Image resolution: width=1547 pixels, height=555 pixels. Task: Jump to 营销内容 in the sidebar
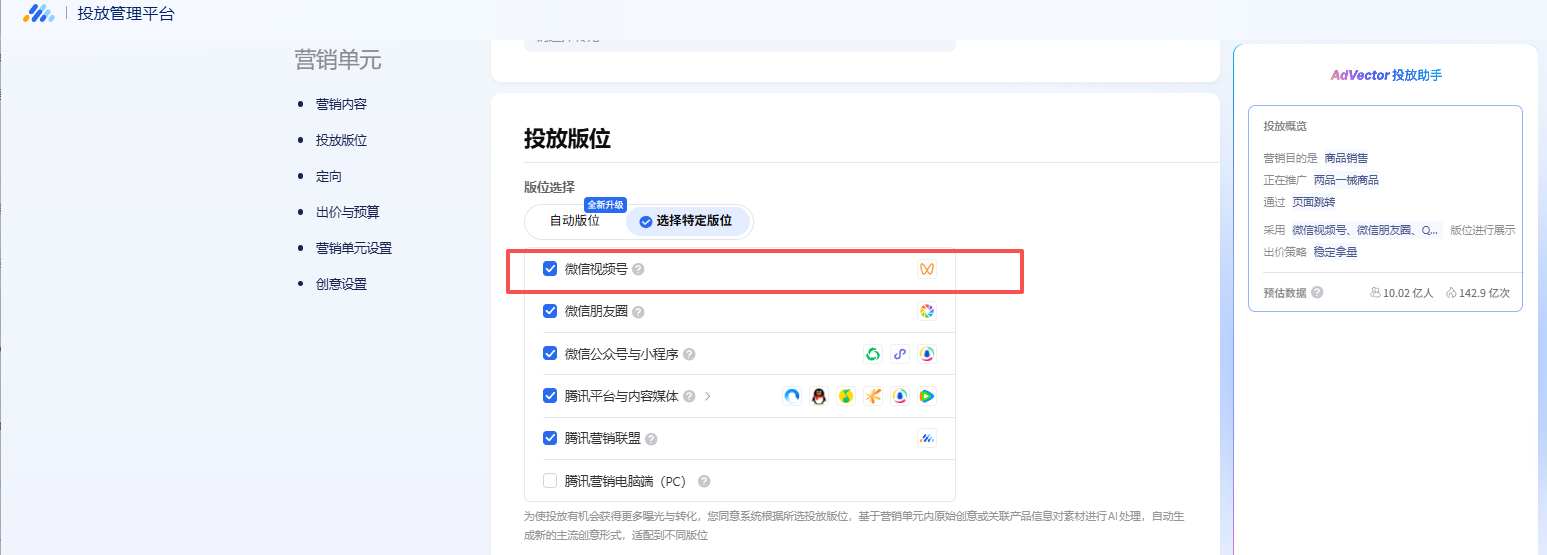(341, 104)
